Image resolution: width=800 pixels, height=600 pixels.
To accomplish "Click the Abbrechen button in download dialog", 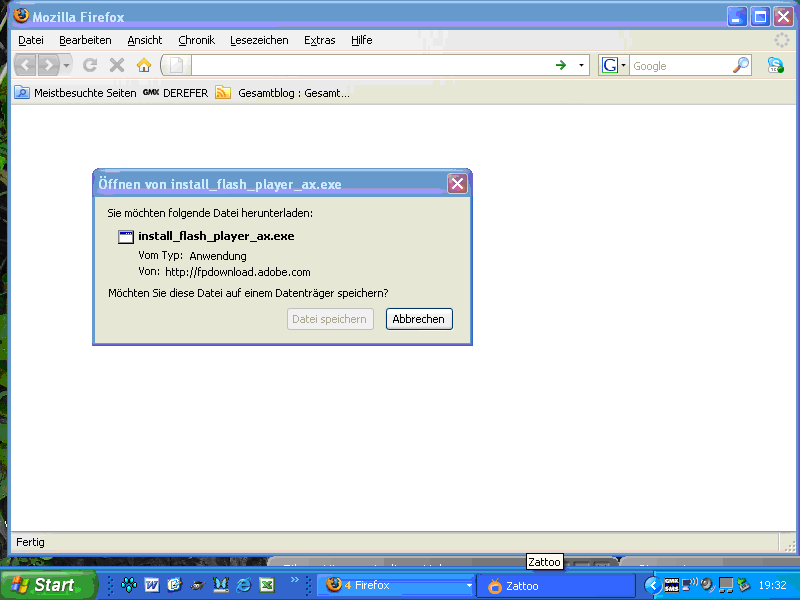I will [419, 319].
